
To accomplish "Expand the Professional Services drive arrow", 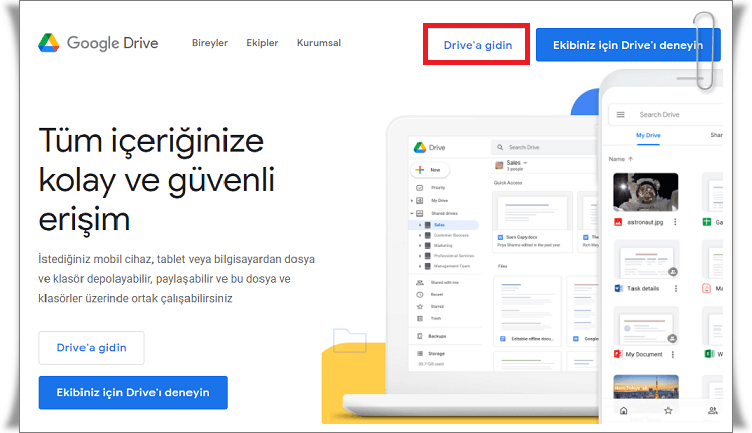I will click(x=420, y=256).
